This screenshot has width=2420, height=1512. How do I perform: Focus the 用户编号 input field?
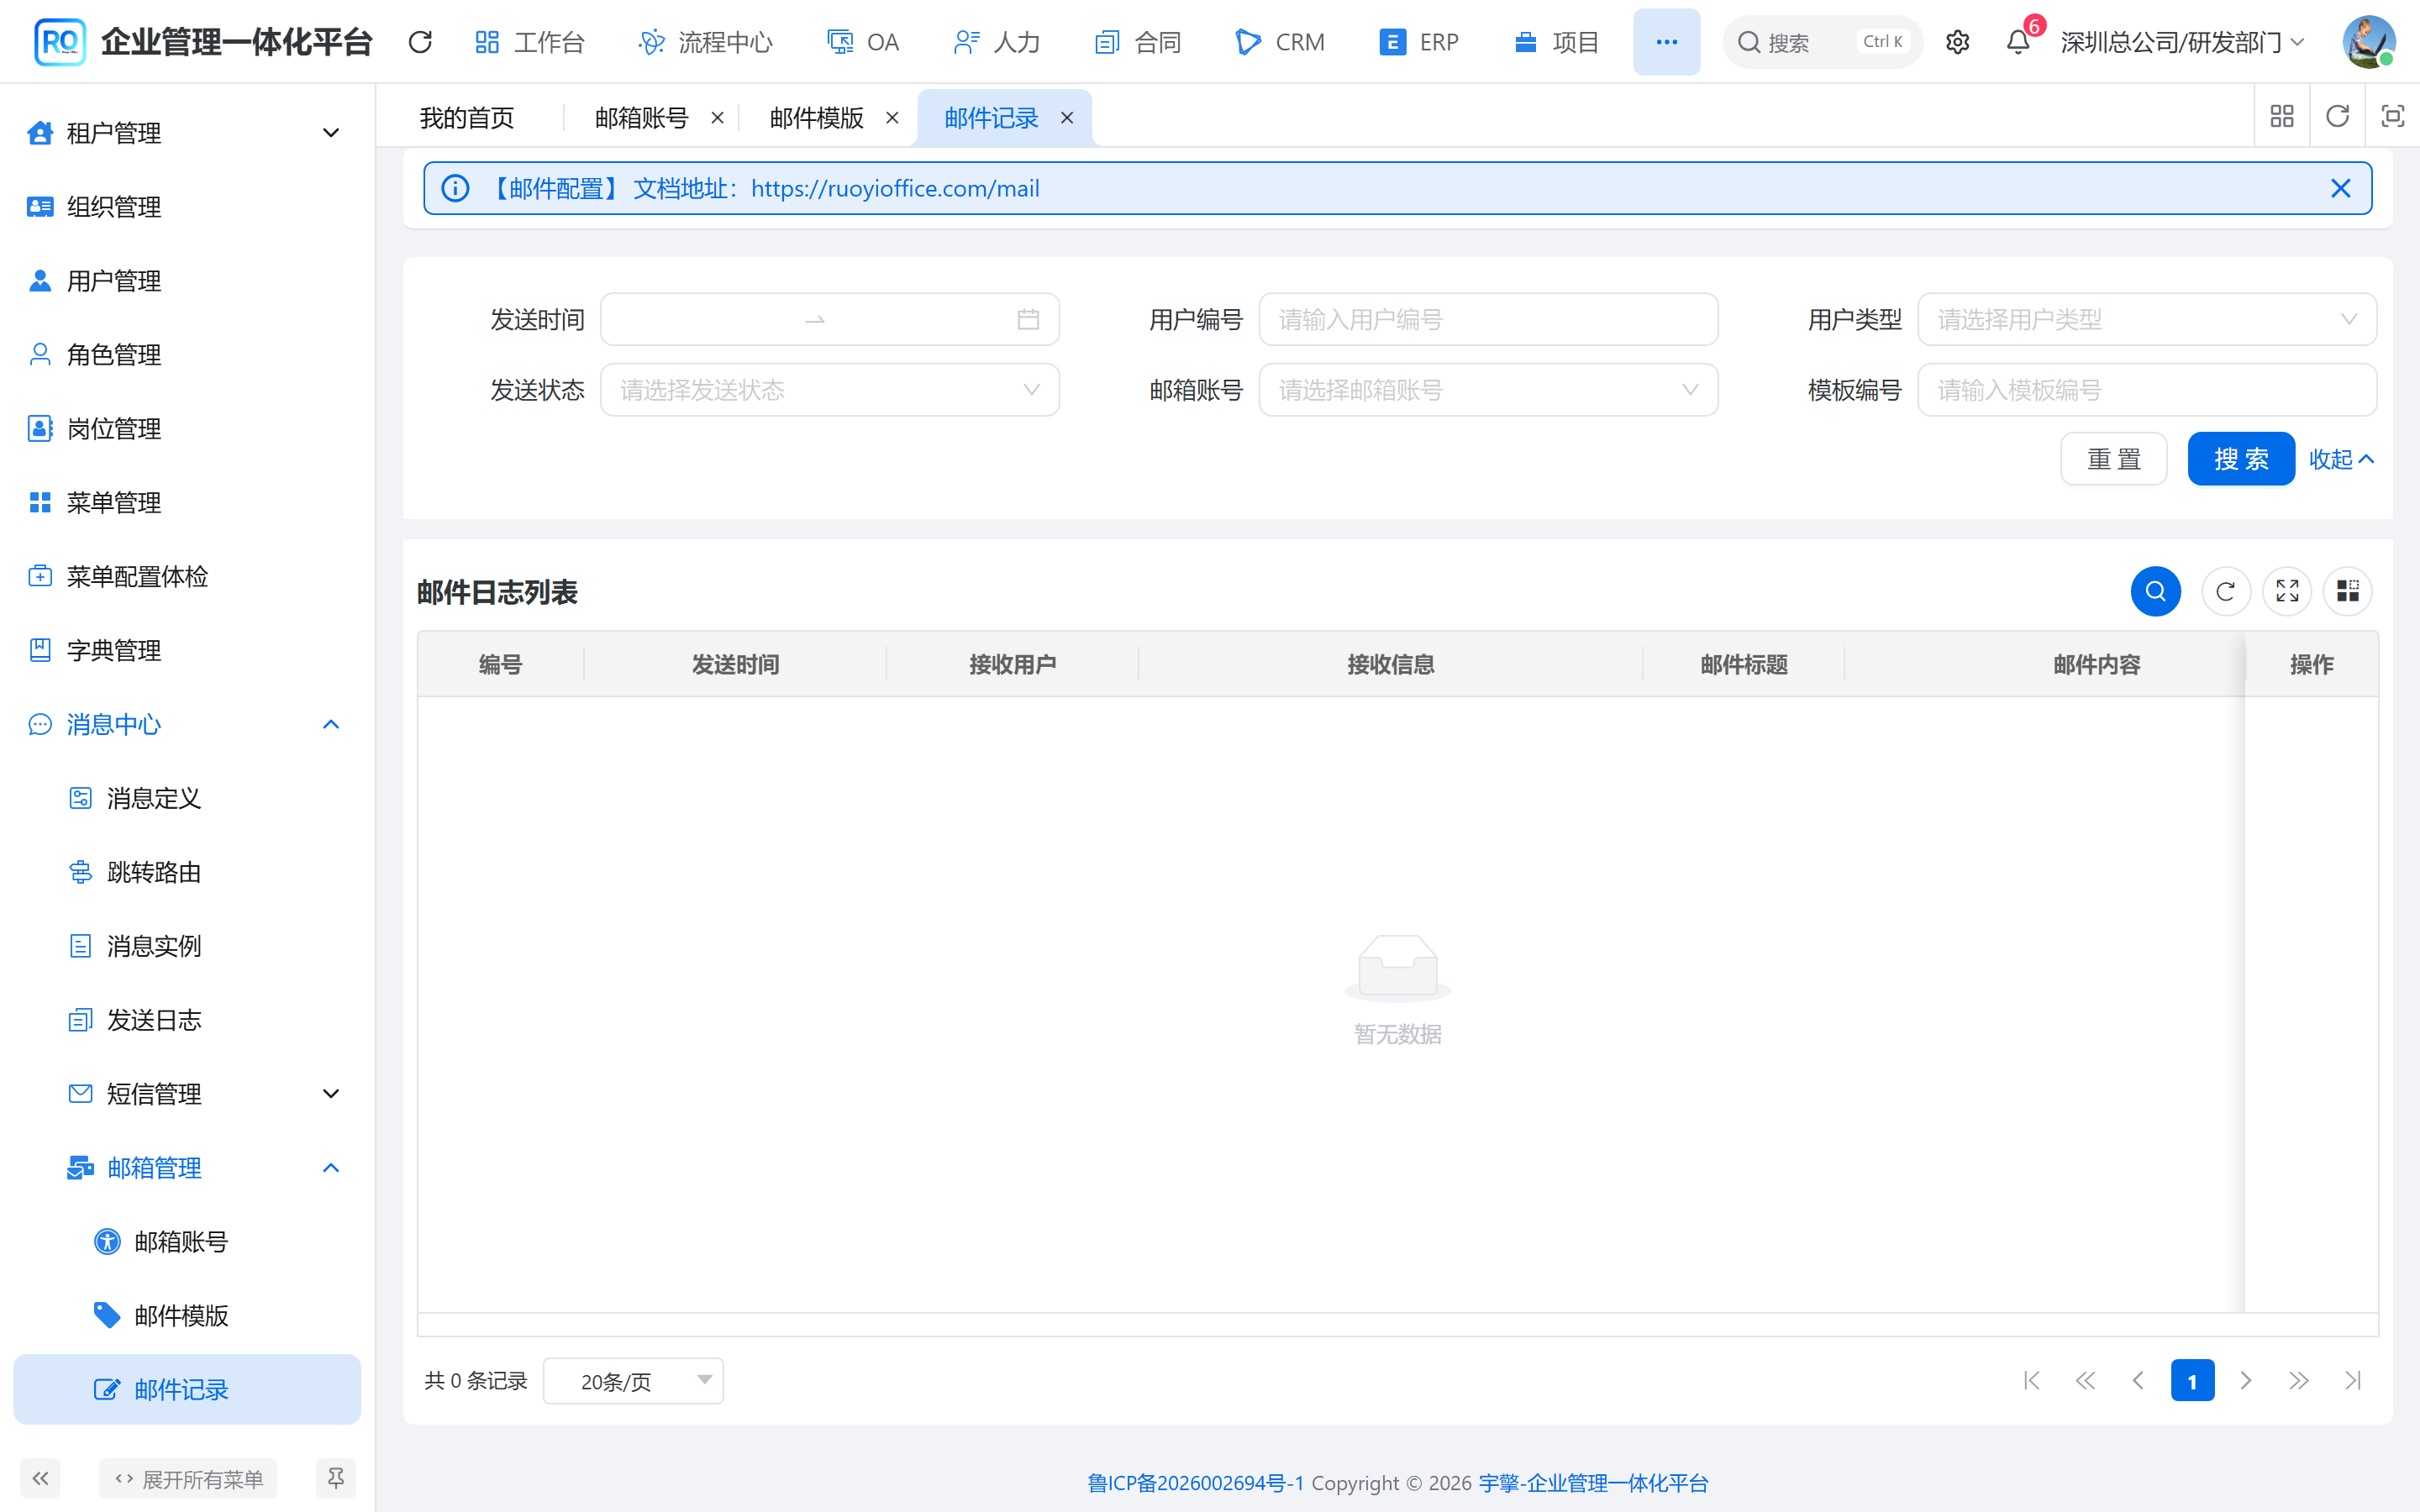click(1488, 319)
